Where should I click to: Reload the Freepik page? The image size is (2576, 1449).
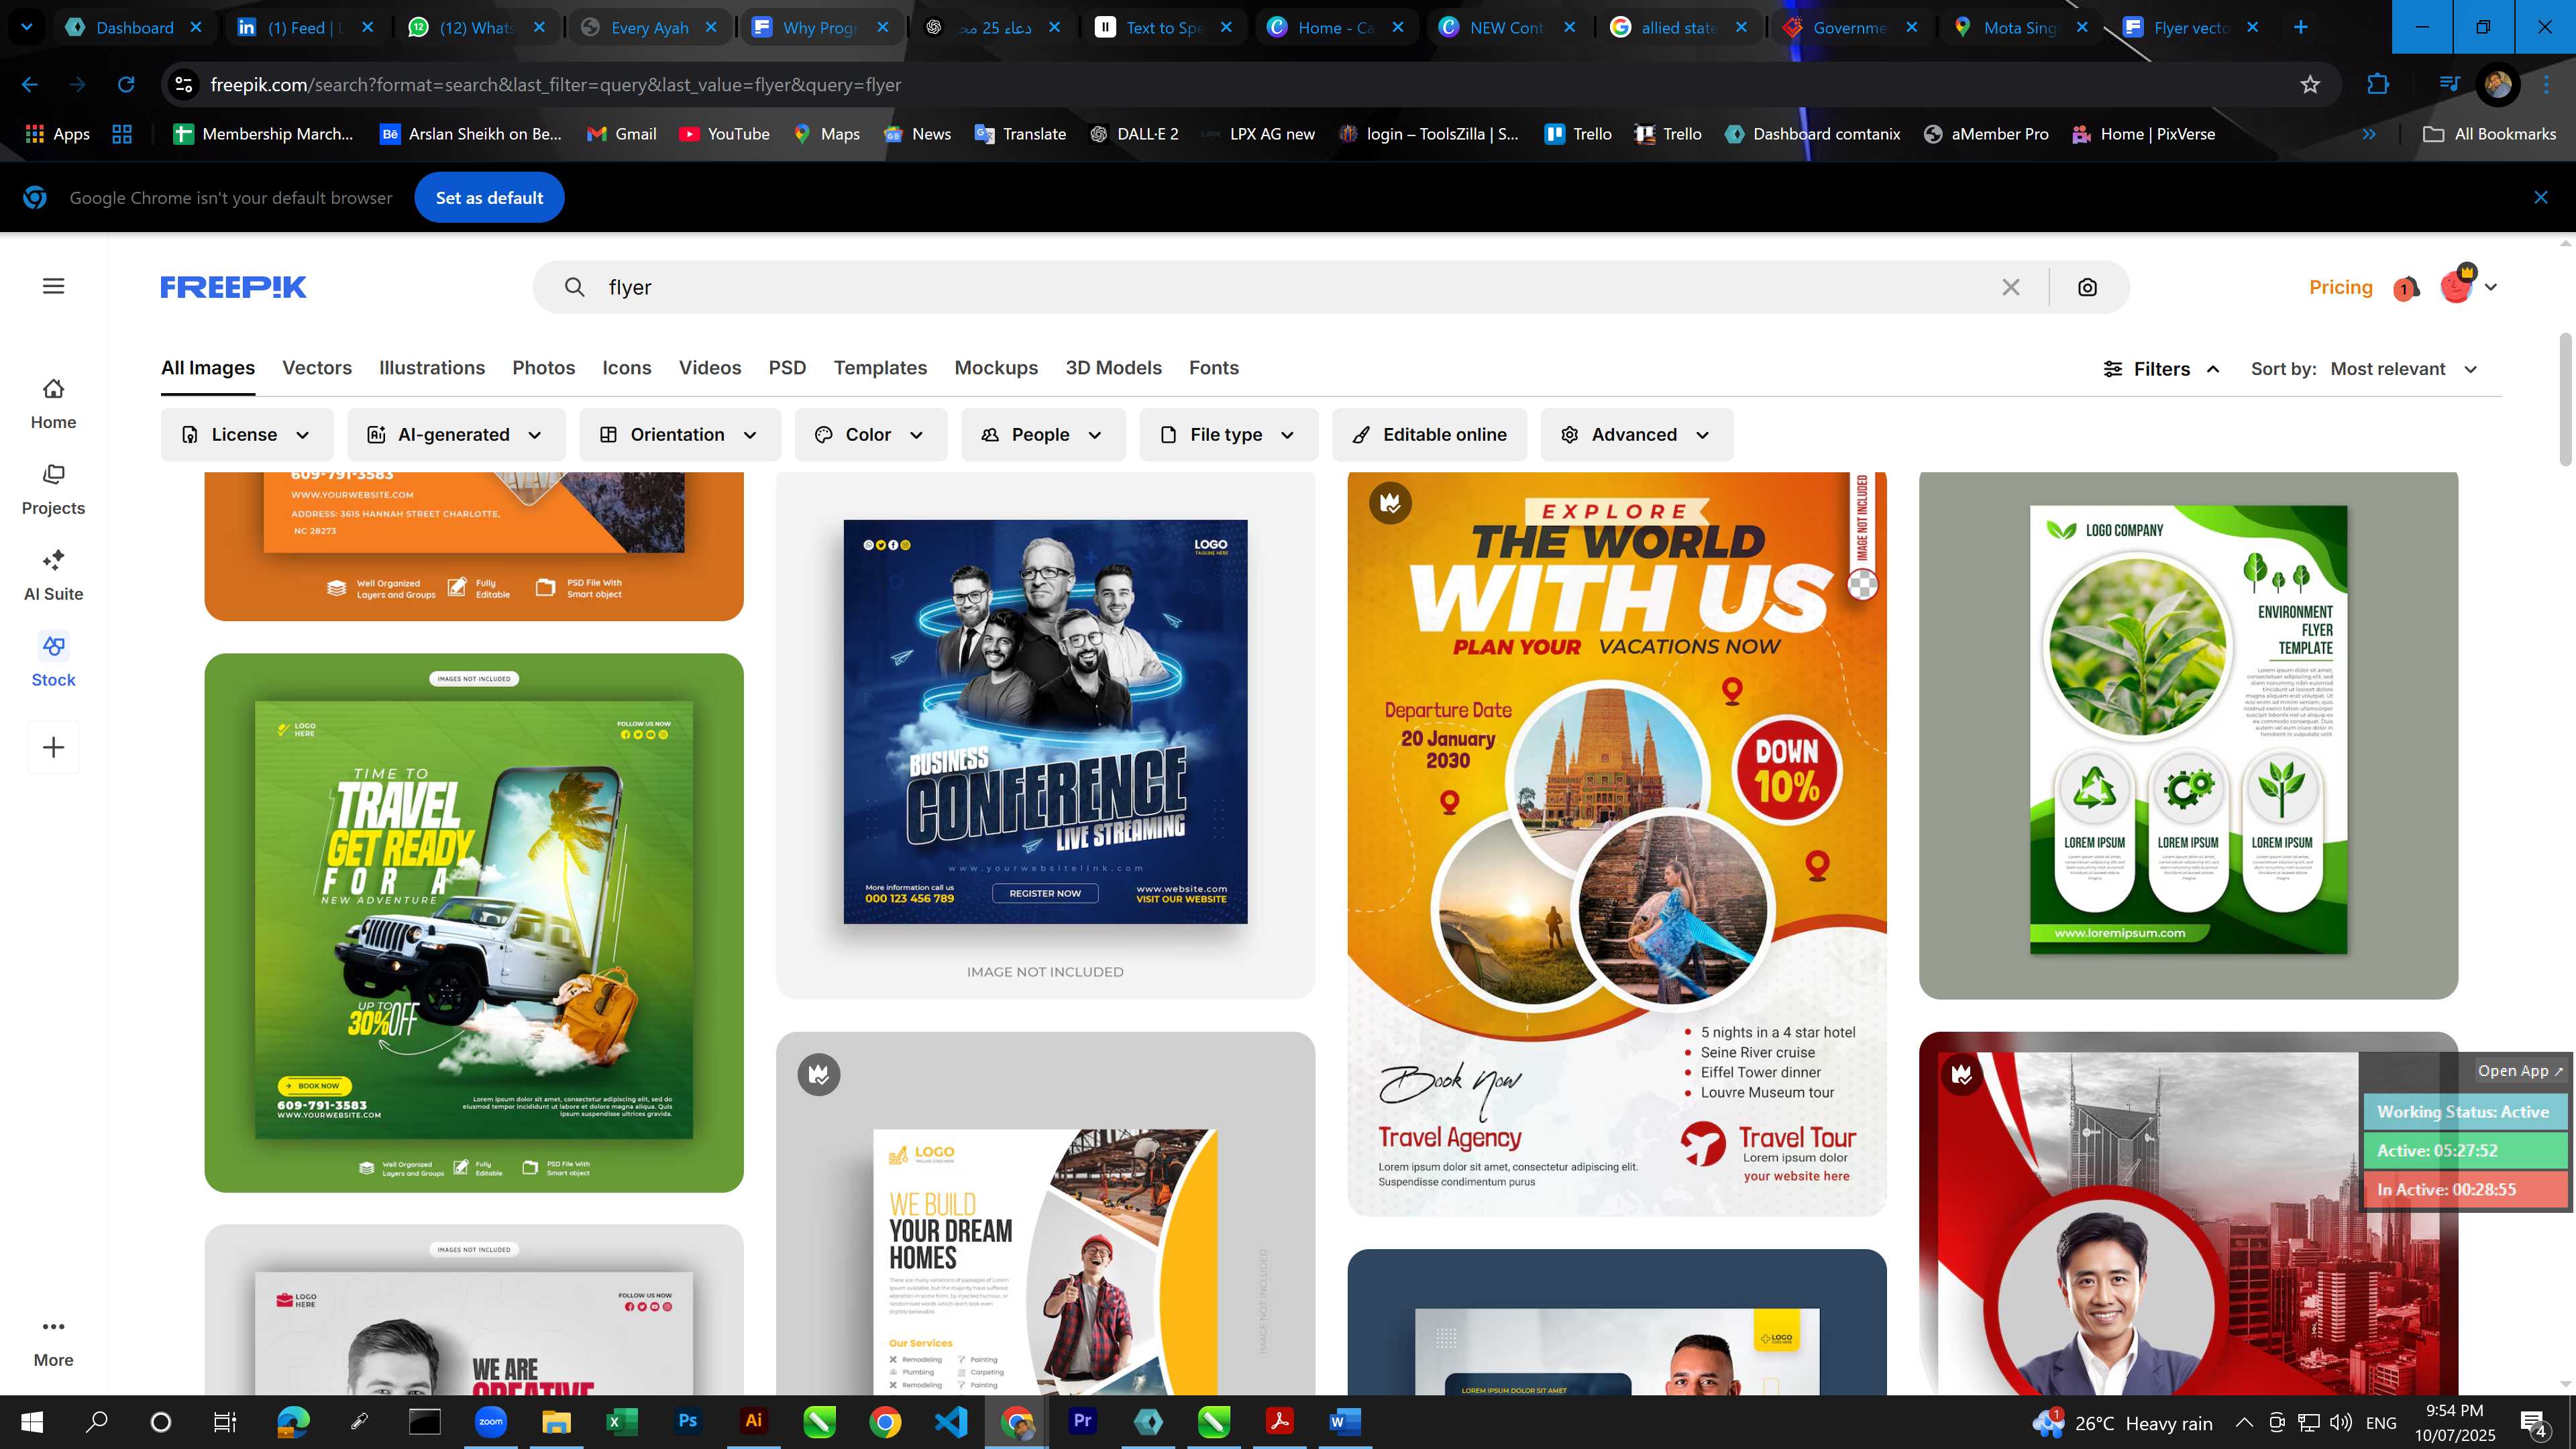(x=126, y=85)
